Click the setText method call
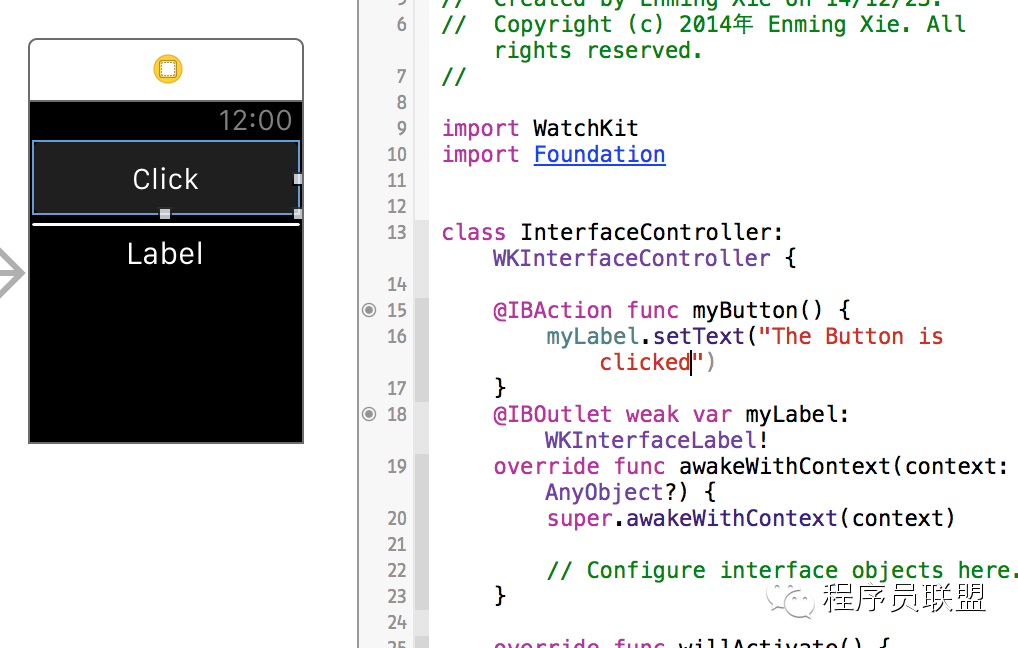The height and width of the screenshot is (648, 1018). click(699, 336)
